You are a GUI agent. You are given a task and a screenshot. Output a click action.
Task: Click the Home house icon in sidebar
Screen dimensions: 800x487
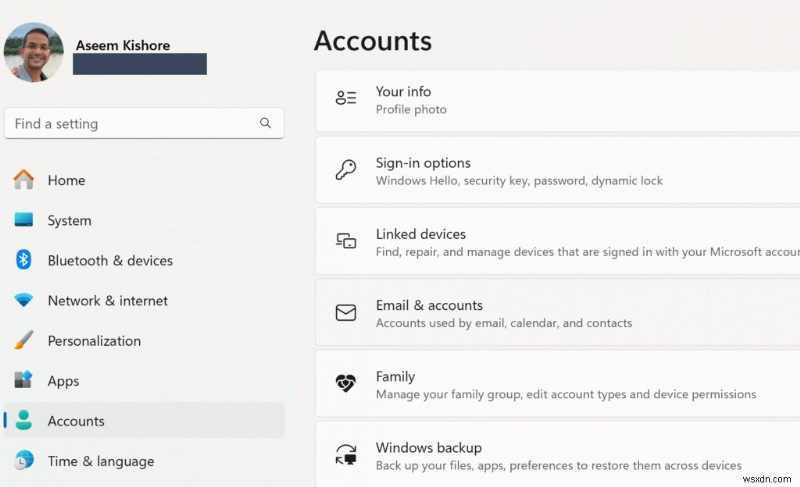tap(23, 180)
